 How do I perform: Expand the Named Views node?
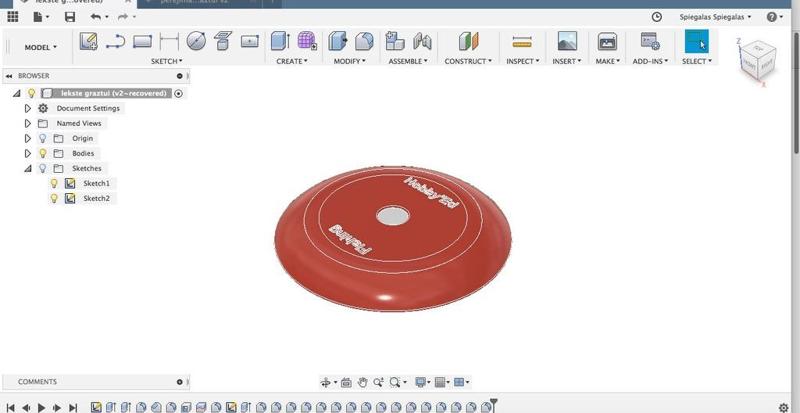[28, 124]
